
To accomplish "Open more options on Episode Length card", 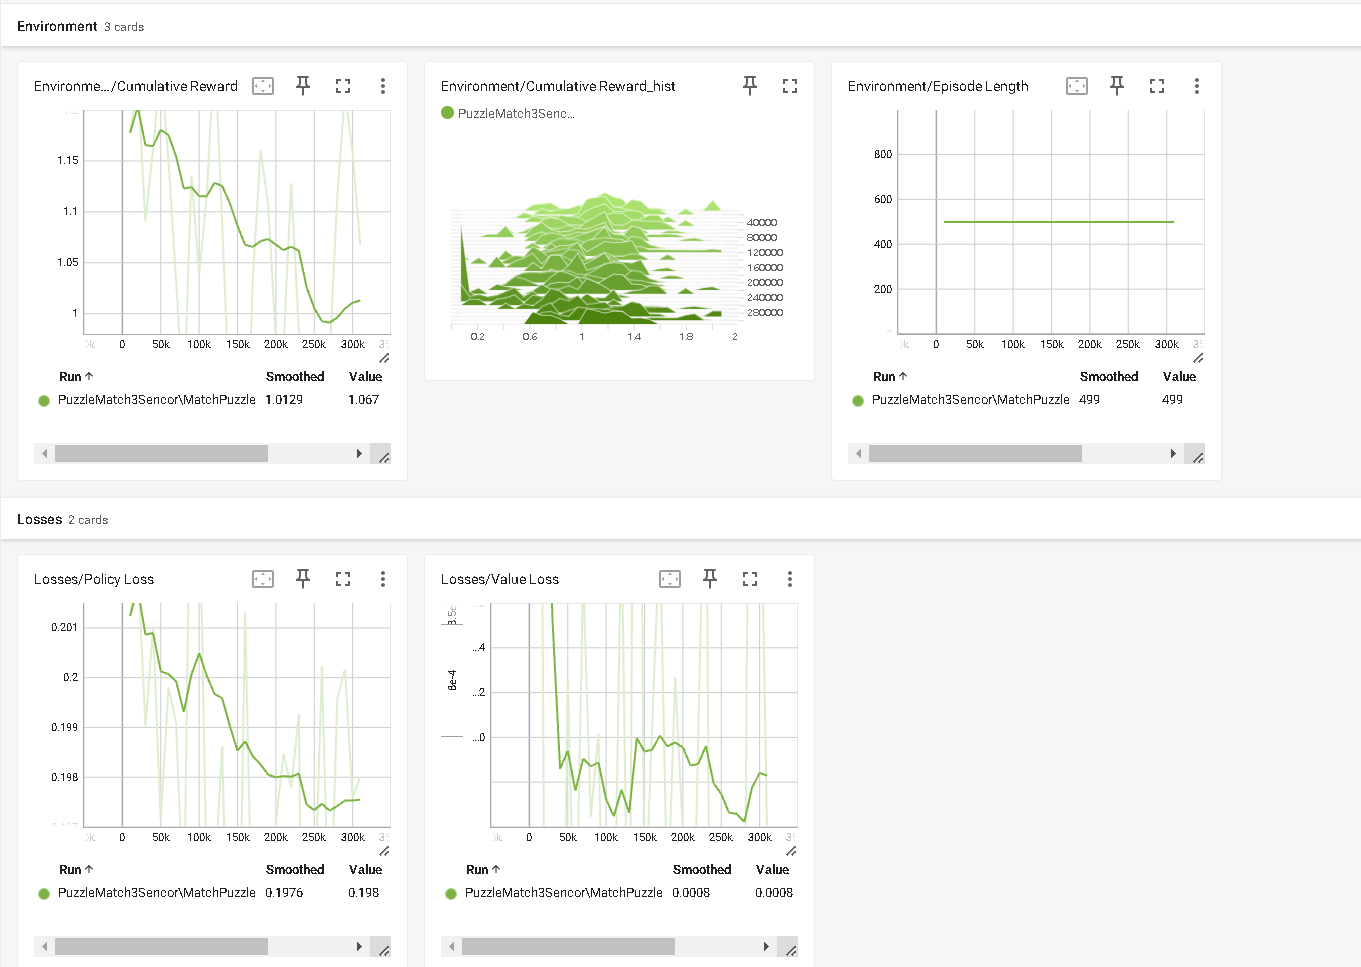I will pos(1197,86).
